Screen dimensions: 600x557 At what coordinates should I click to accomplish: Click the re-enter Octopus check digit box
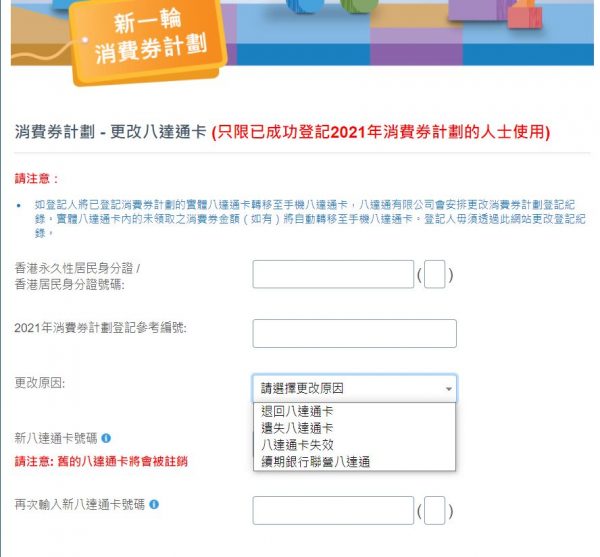[x=434, y=511]
